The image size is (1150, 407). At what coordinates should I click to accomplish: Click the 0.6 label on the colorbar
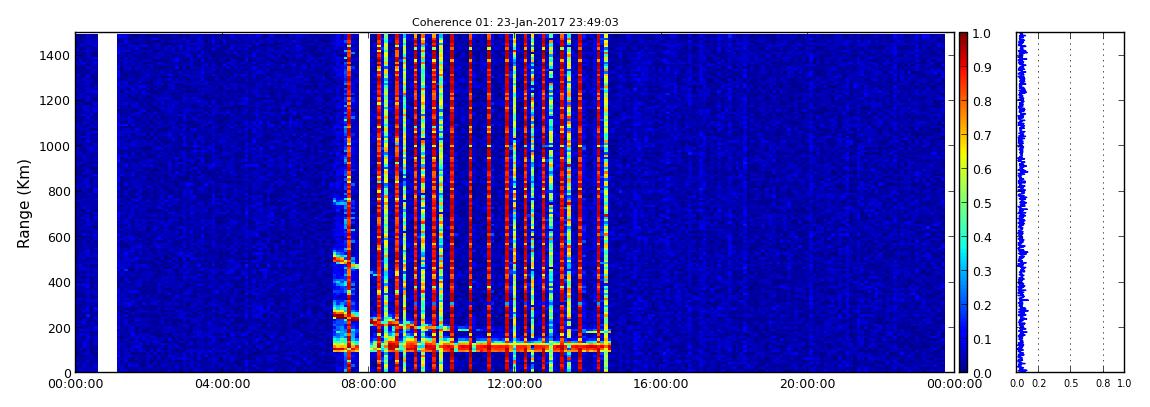point(981,169)
